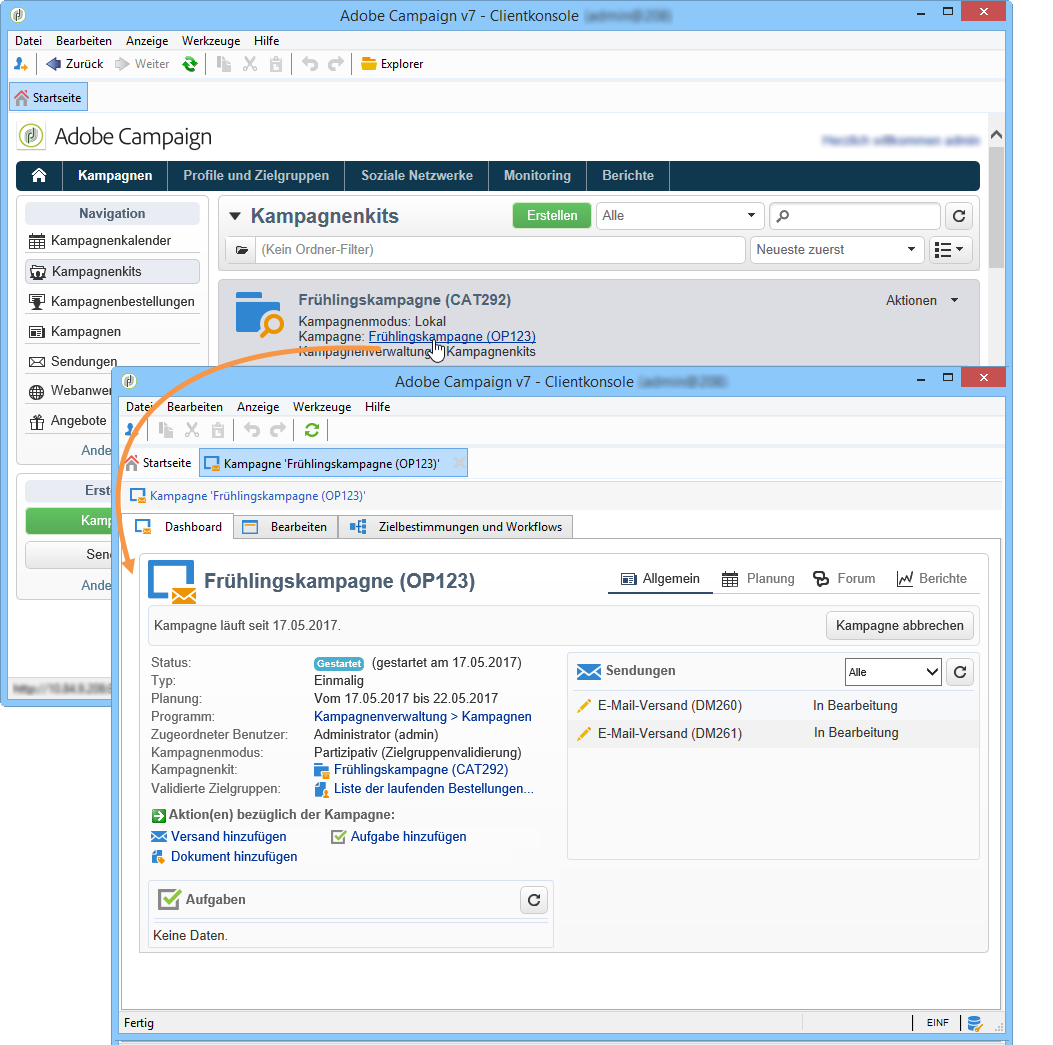Click the cut scissors icon in back window toolbar

250,64
